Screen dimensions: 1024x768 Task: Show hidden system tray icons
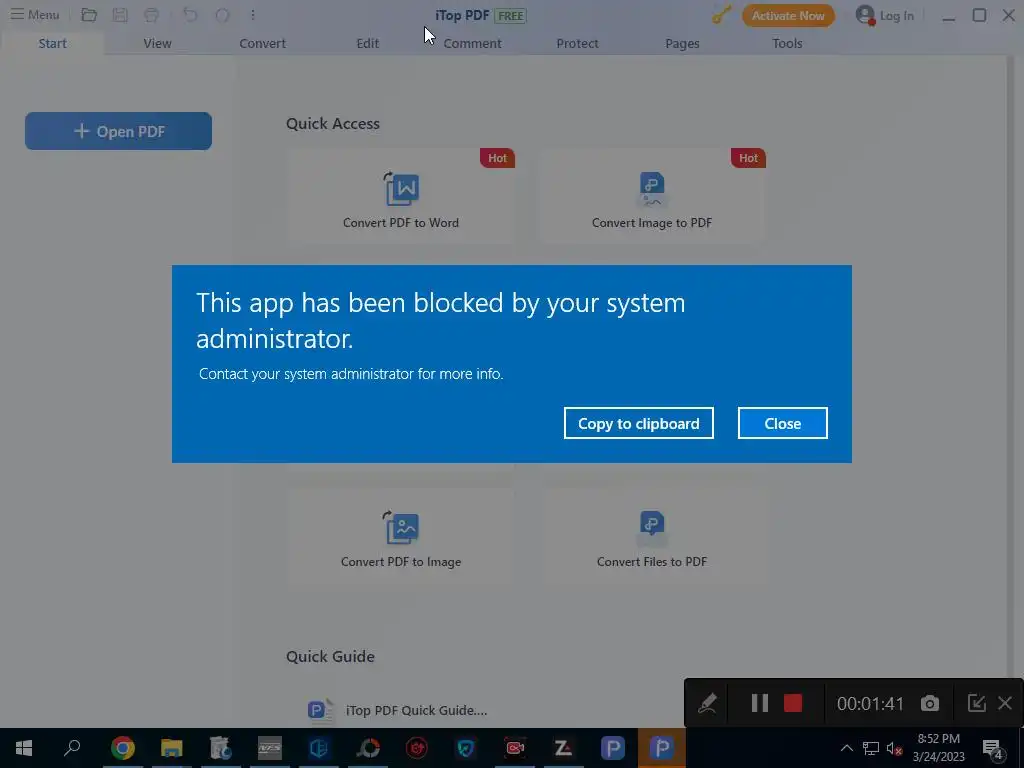tap(846, 748)
